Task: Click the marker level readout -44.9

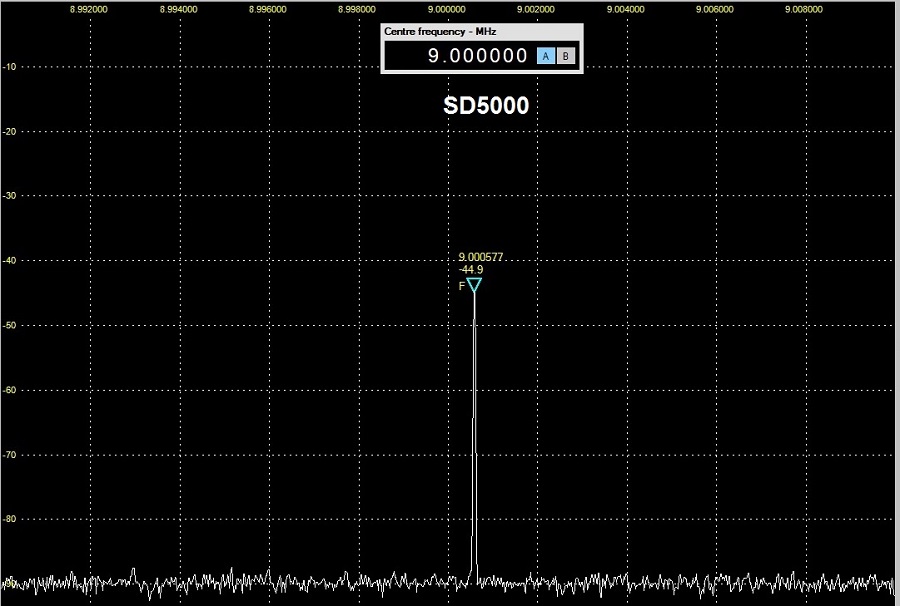Action: click(471, 269)
